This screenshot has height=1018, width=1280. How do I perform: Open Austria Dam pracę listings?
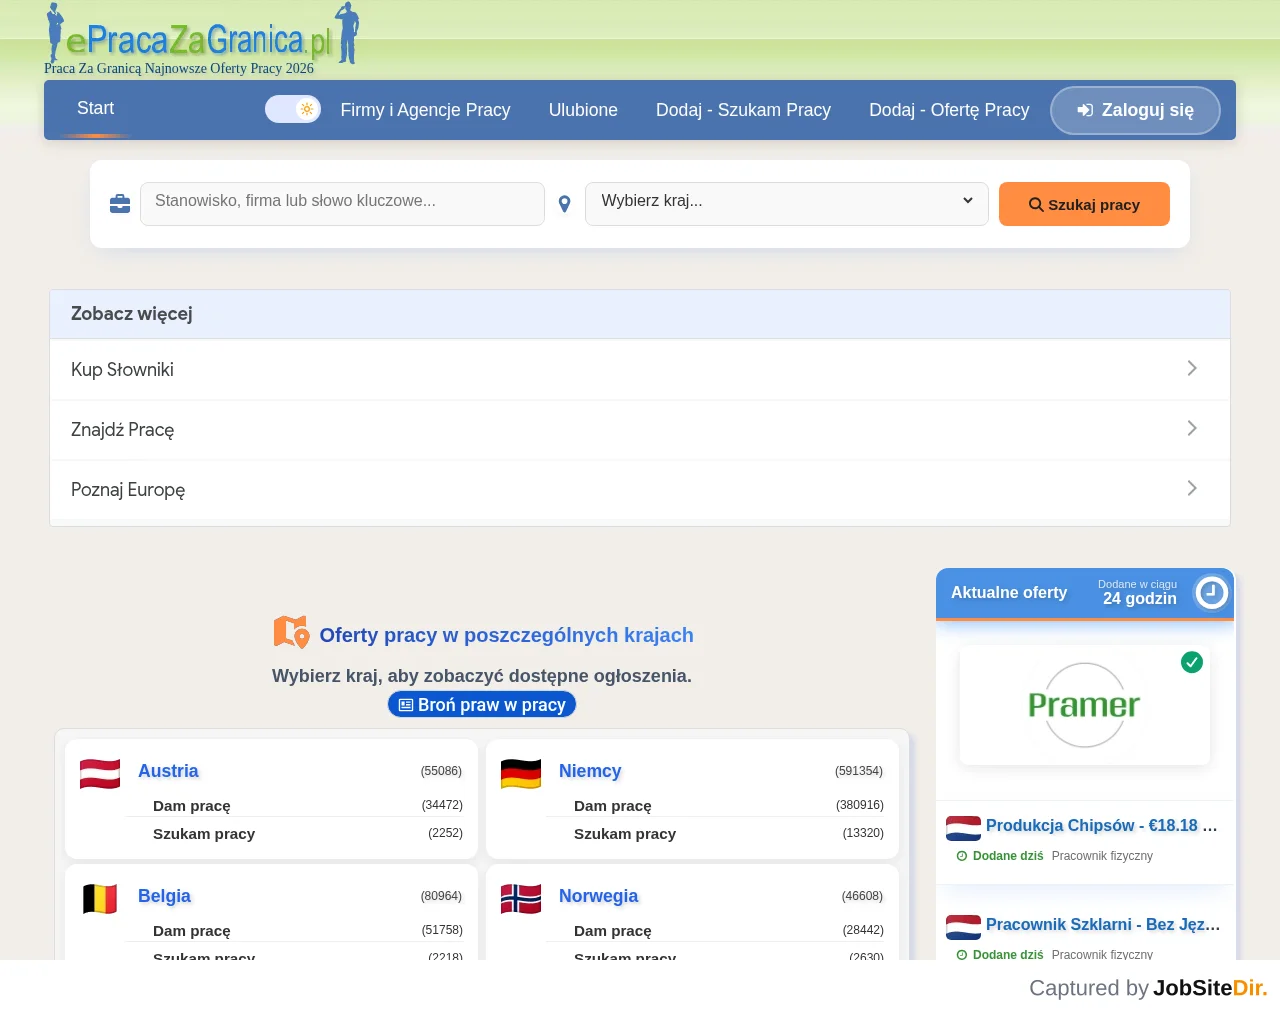point(191,806)
